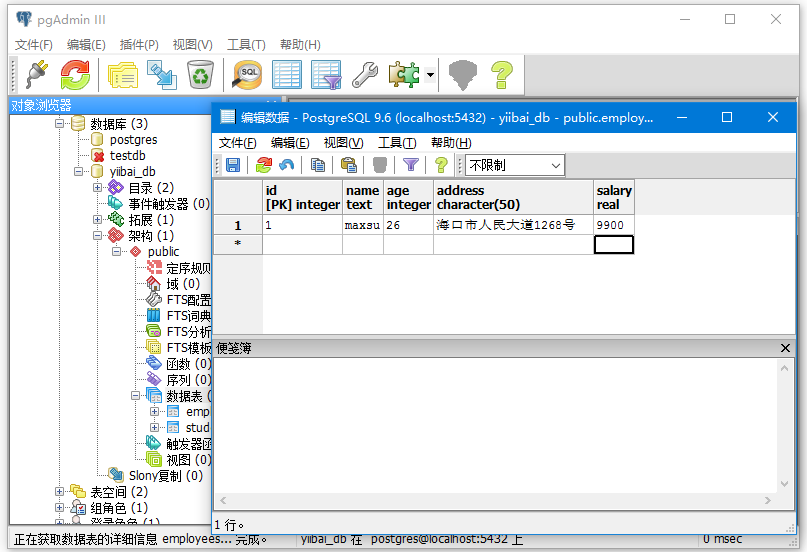The width and height of the screenshot is (807, 552).
Task: Click the plug connection icon in main toolbar
Action: pyautogui.click(x=35, y=74)
